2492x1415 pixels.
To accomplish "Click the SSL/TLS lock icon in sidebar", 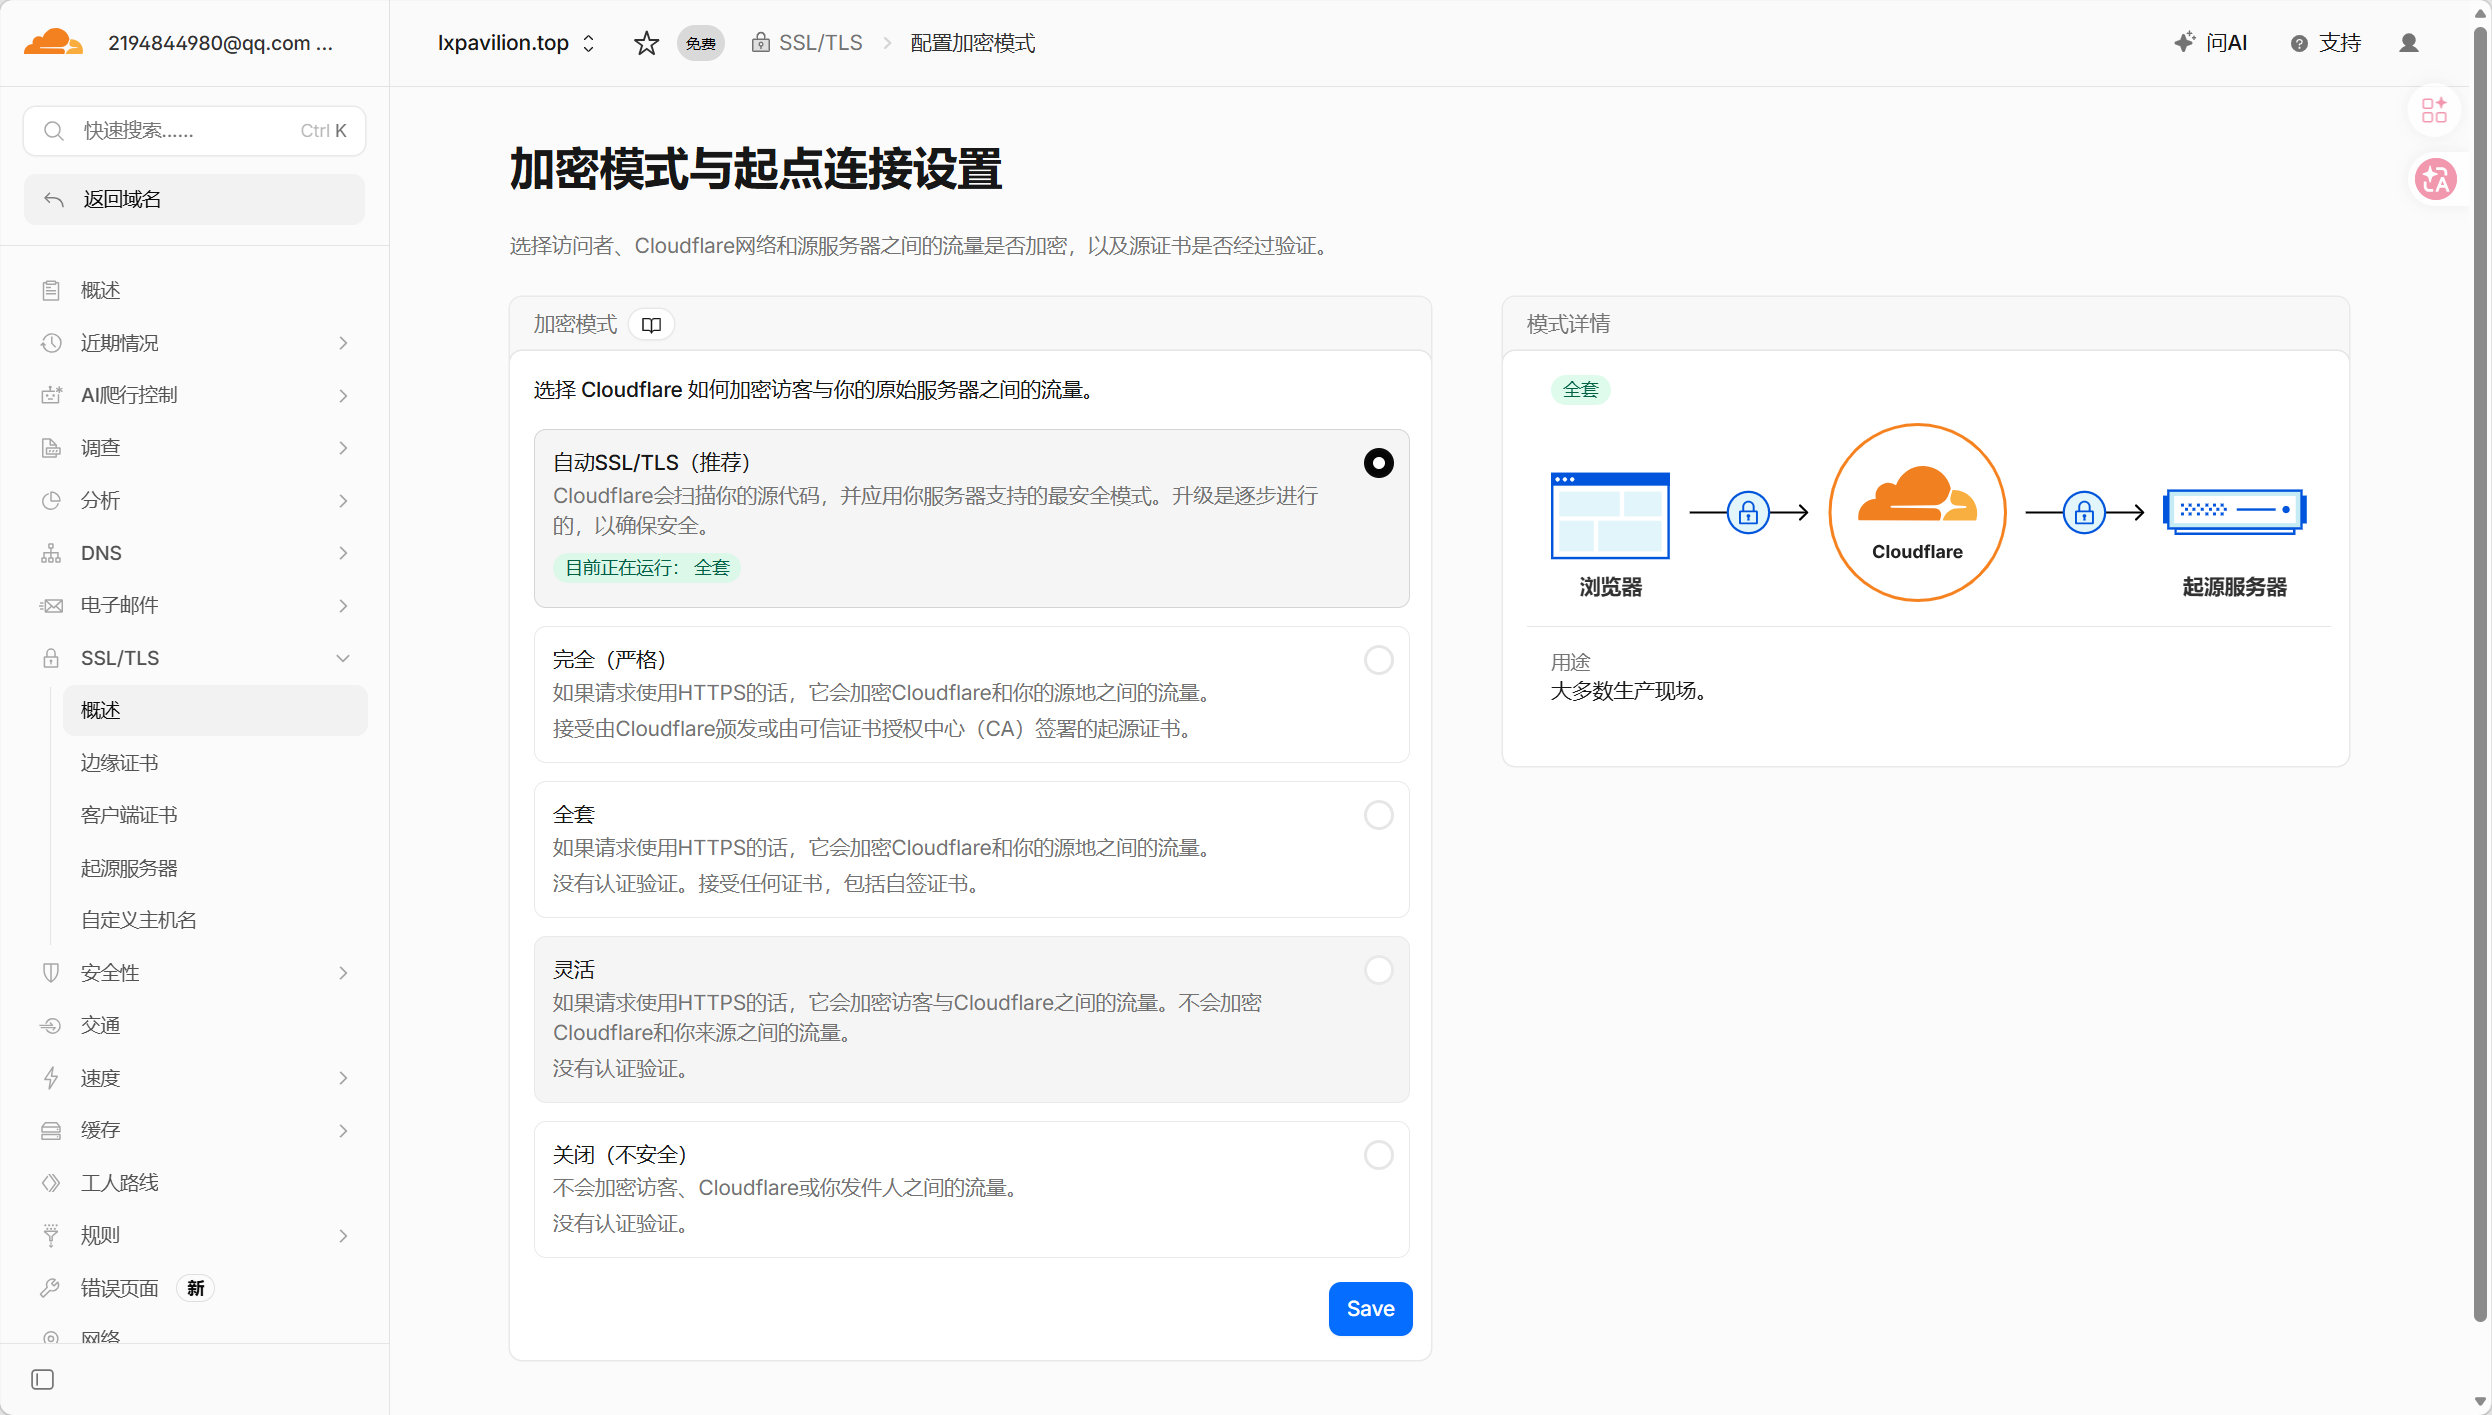I will click(51, 658).
